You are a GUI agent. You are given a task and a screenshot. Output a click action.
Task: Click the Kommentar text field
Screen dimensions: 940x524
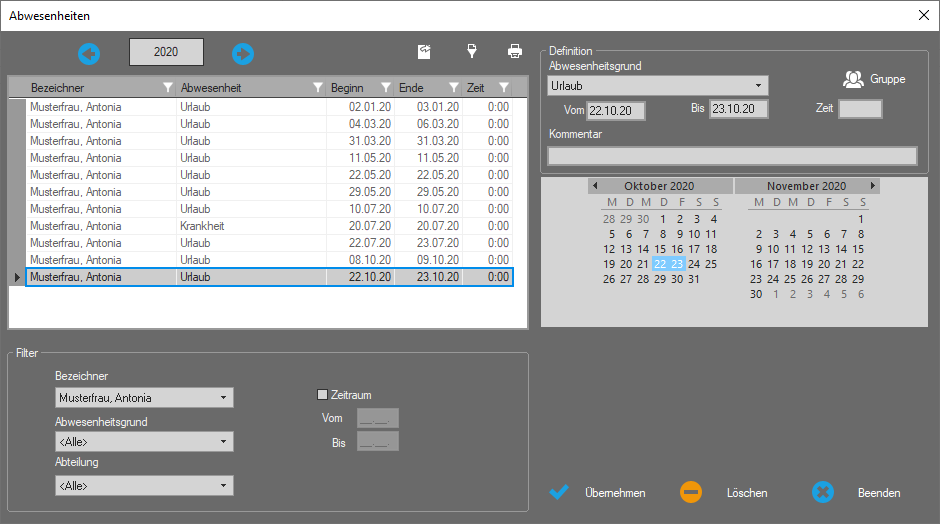[x=732, y=155]
